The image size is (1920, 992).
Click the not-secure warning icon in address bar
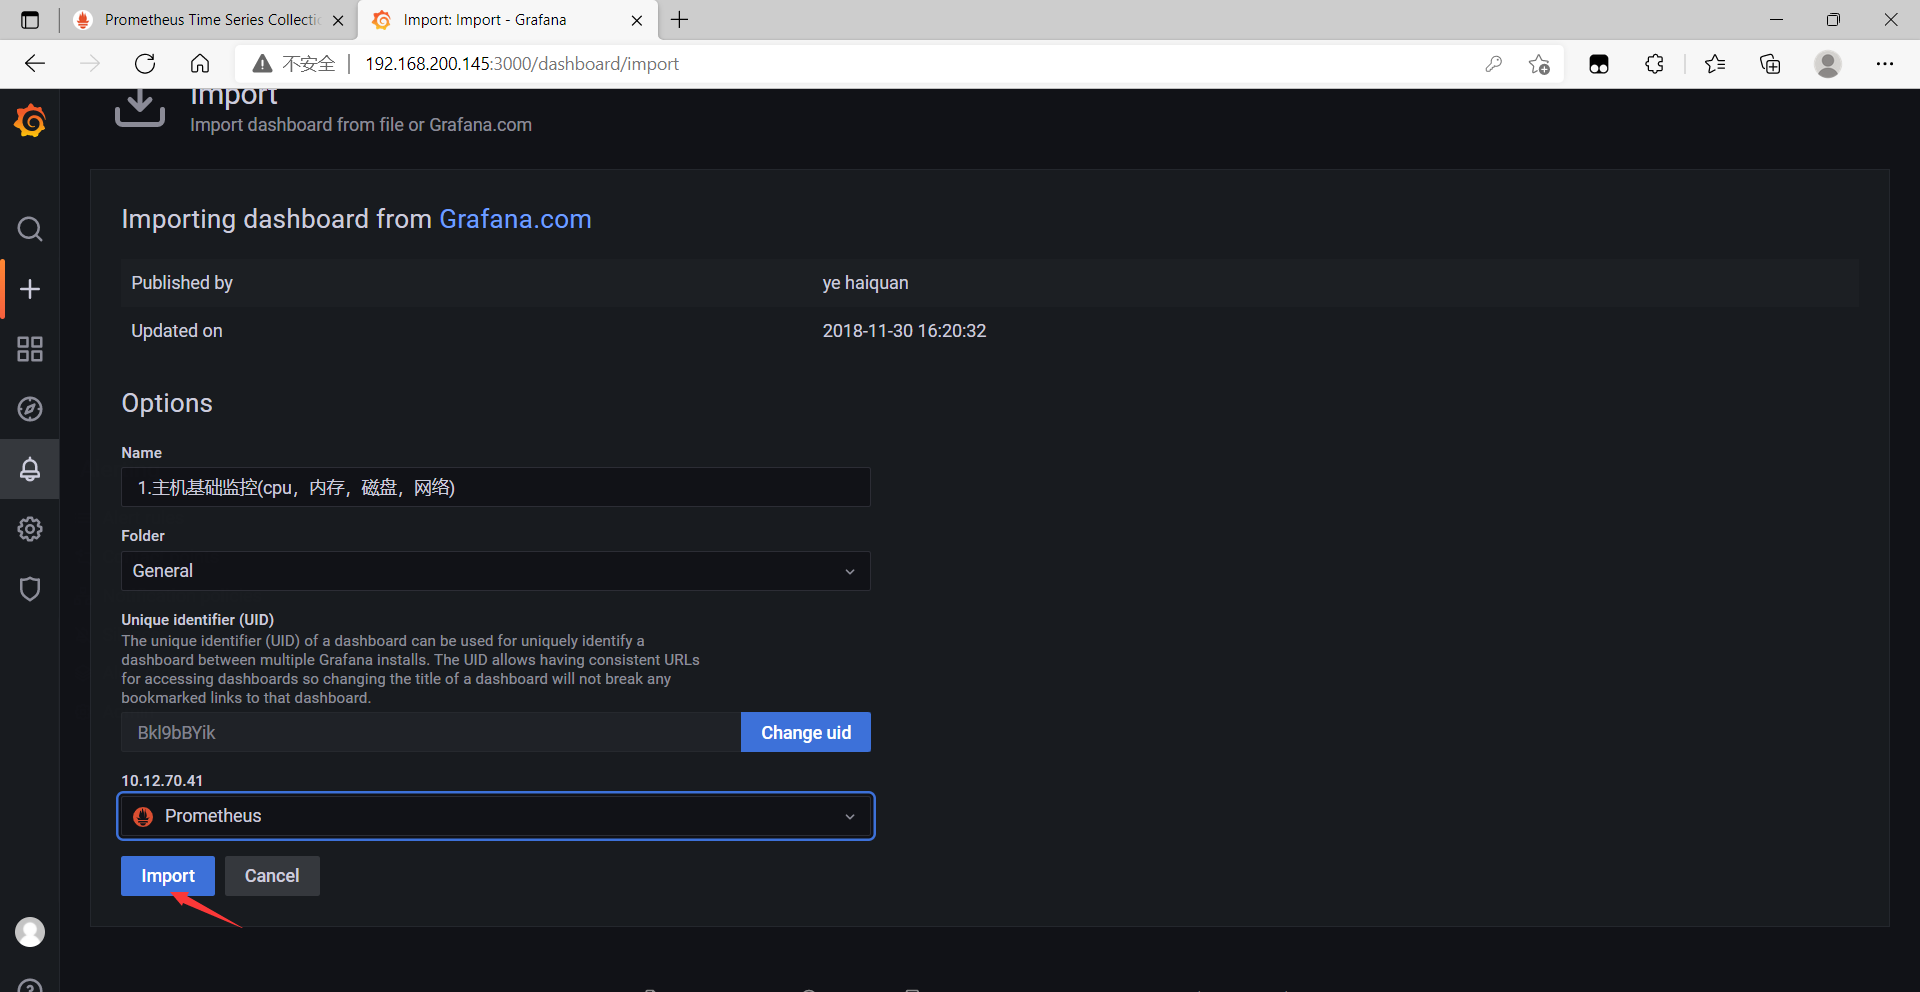click(262, 64)
